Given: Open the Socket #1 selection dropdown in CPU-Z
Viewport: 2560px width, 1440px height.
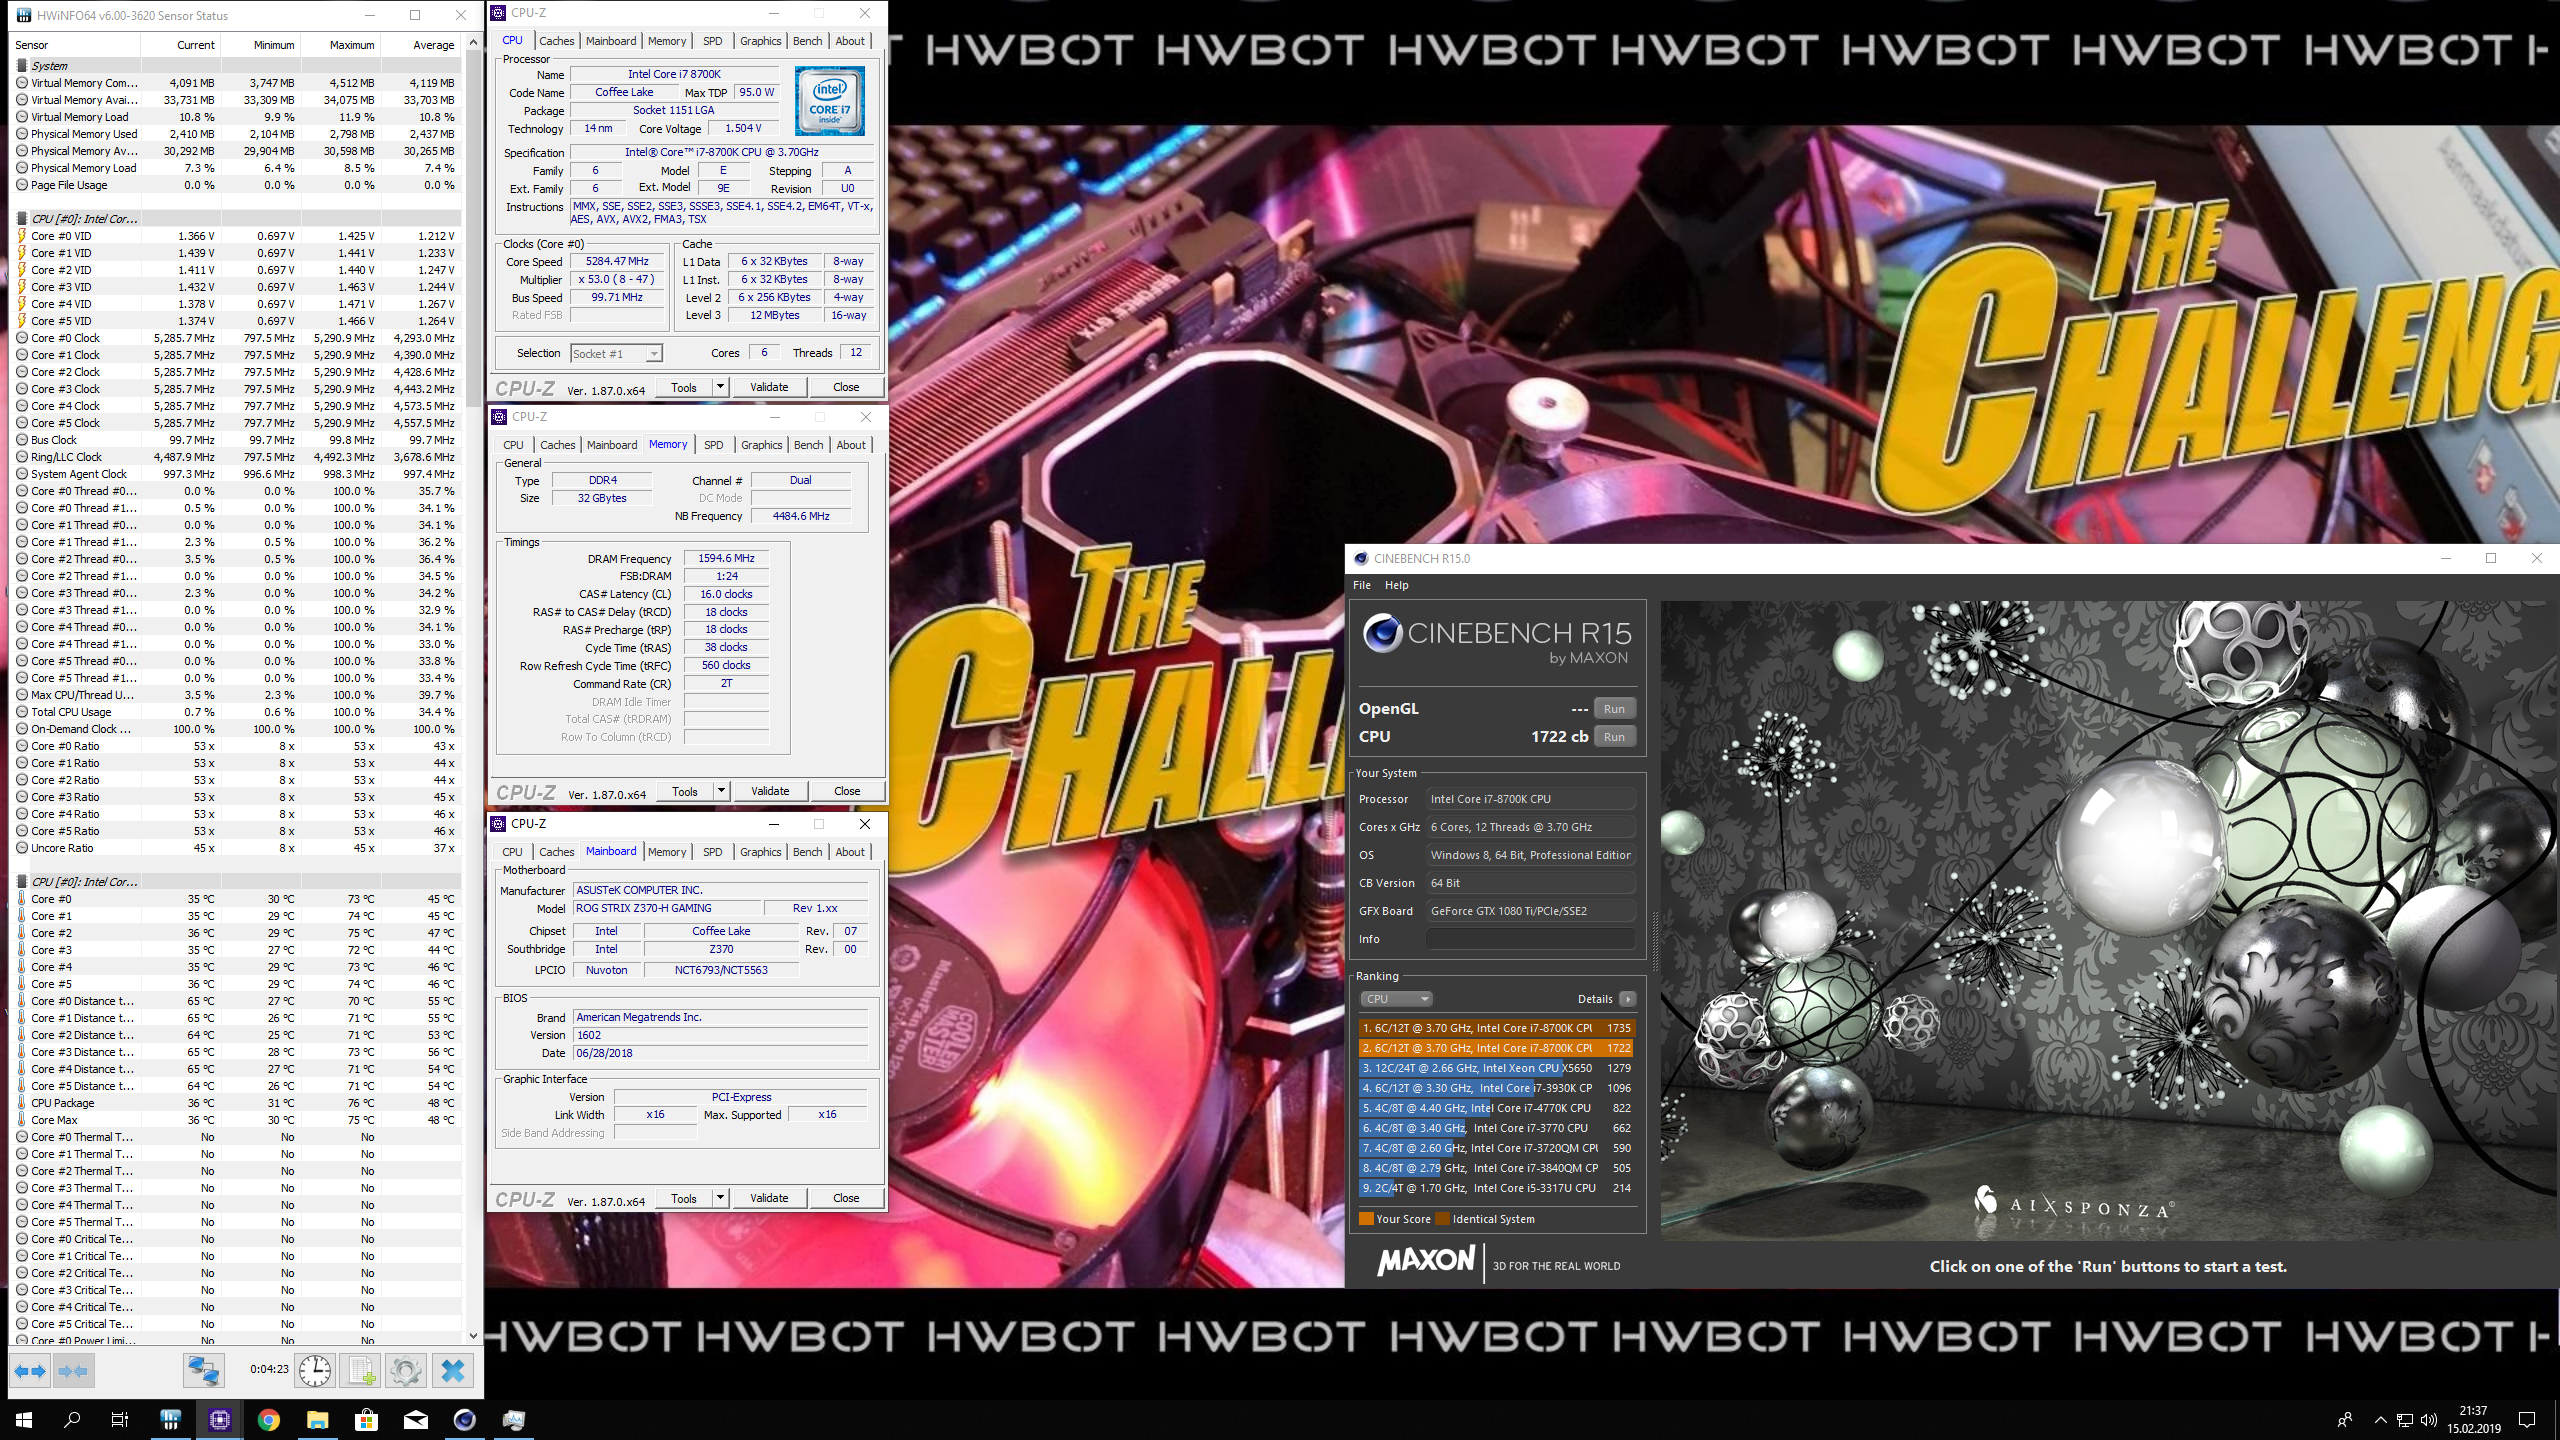Looking at the screenshot, I should click(x=654, y=354).
